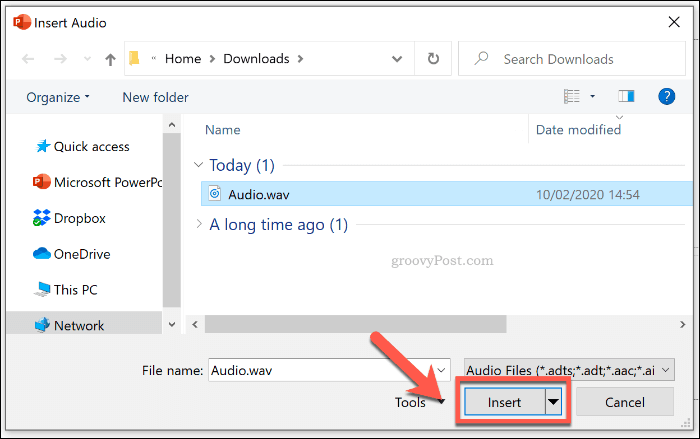The height and width of the screenshot is (439, 700).
Task: Select the Audio.wav file
Action: click(x=258, y=194)
